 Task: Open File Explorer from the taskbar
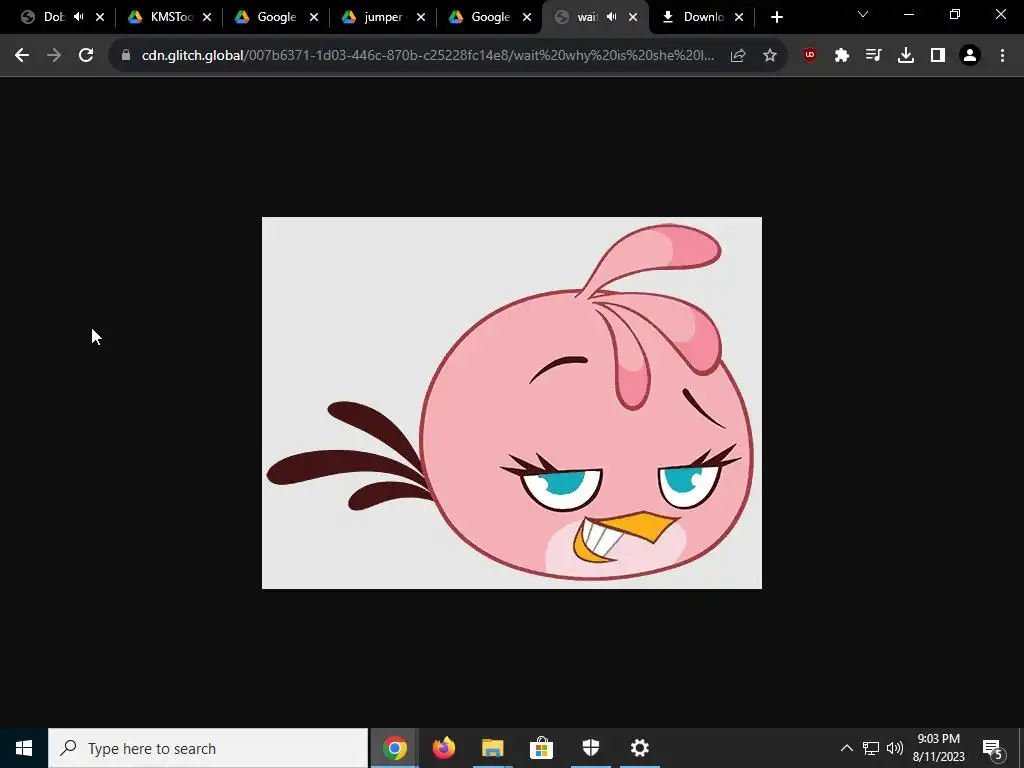tap(493, 748)
